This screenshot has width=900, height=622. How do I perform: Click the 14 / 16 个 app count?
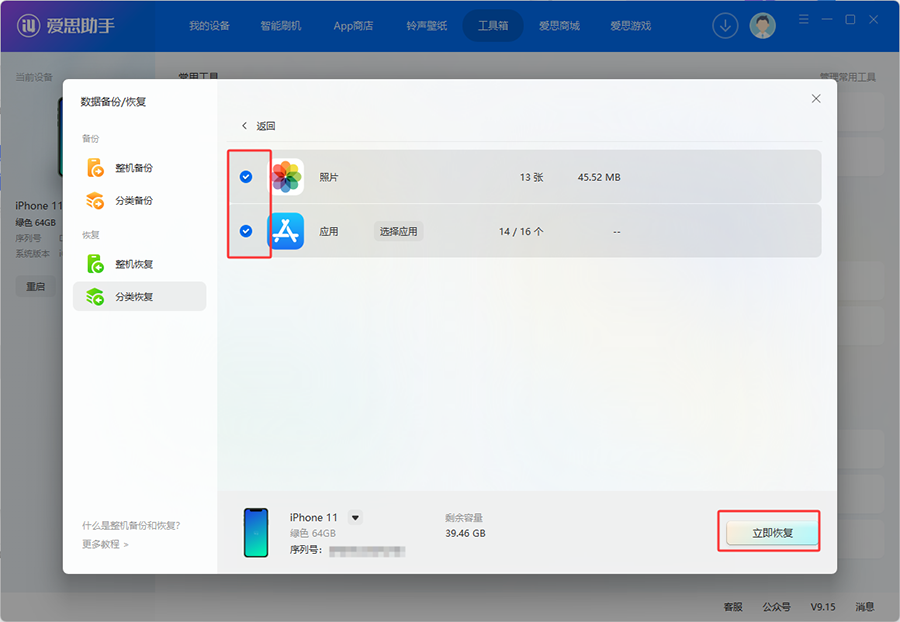(x=521, y=231)
